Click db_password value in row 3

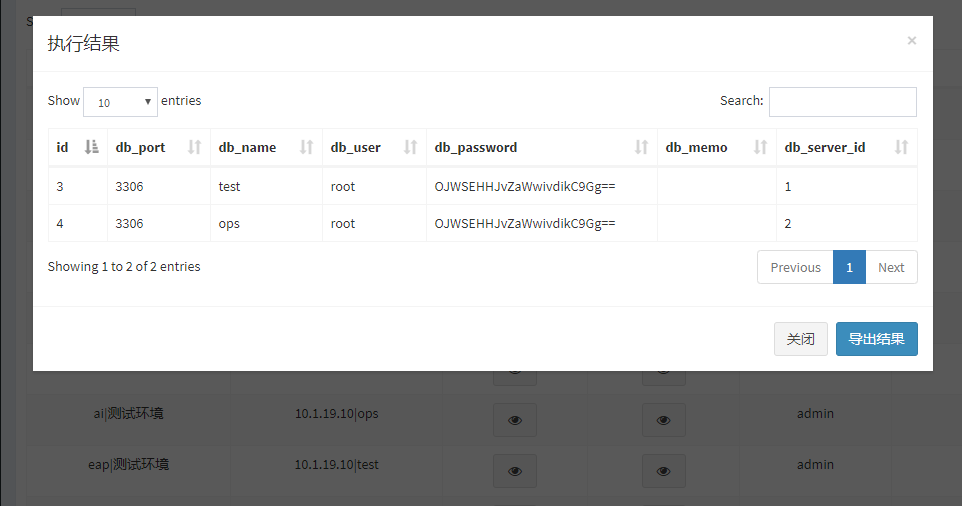(525, 186)
